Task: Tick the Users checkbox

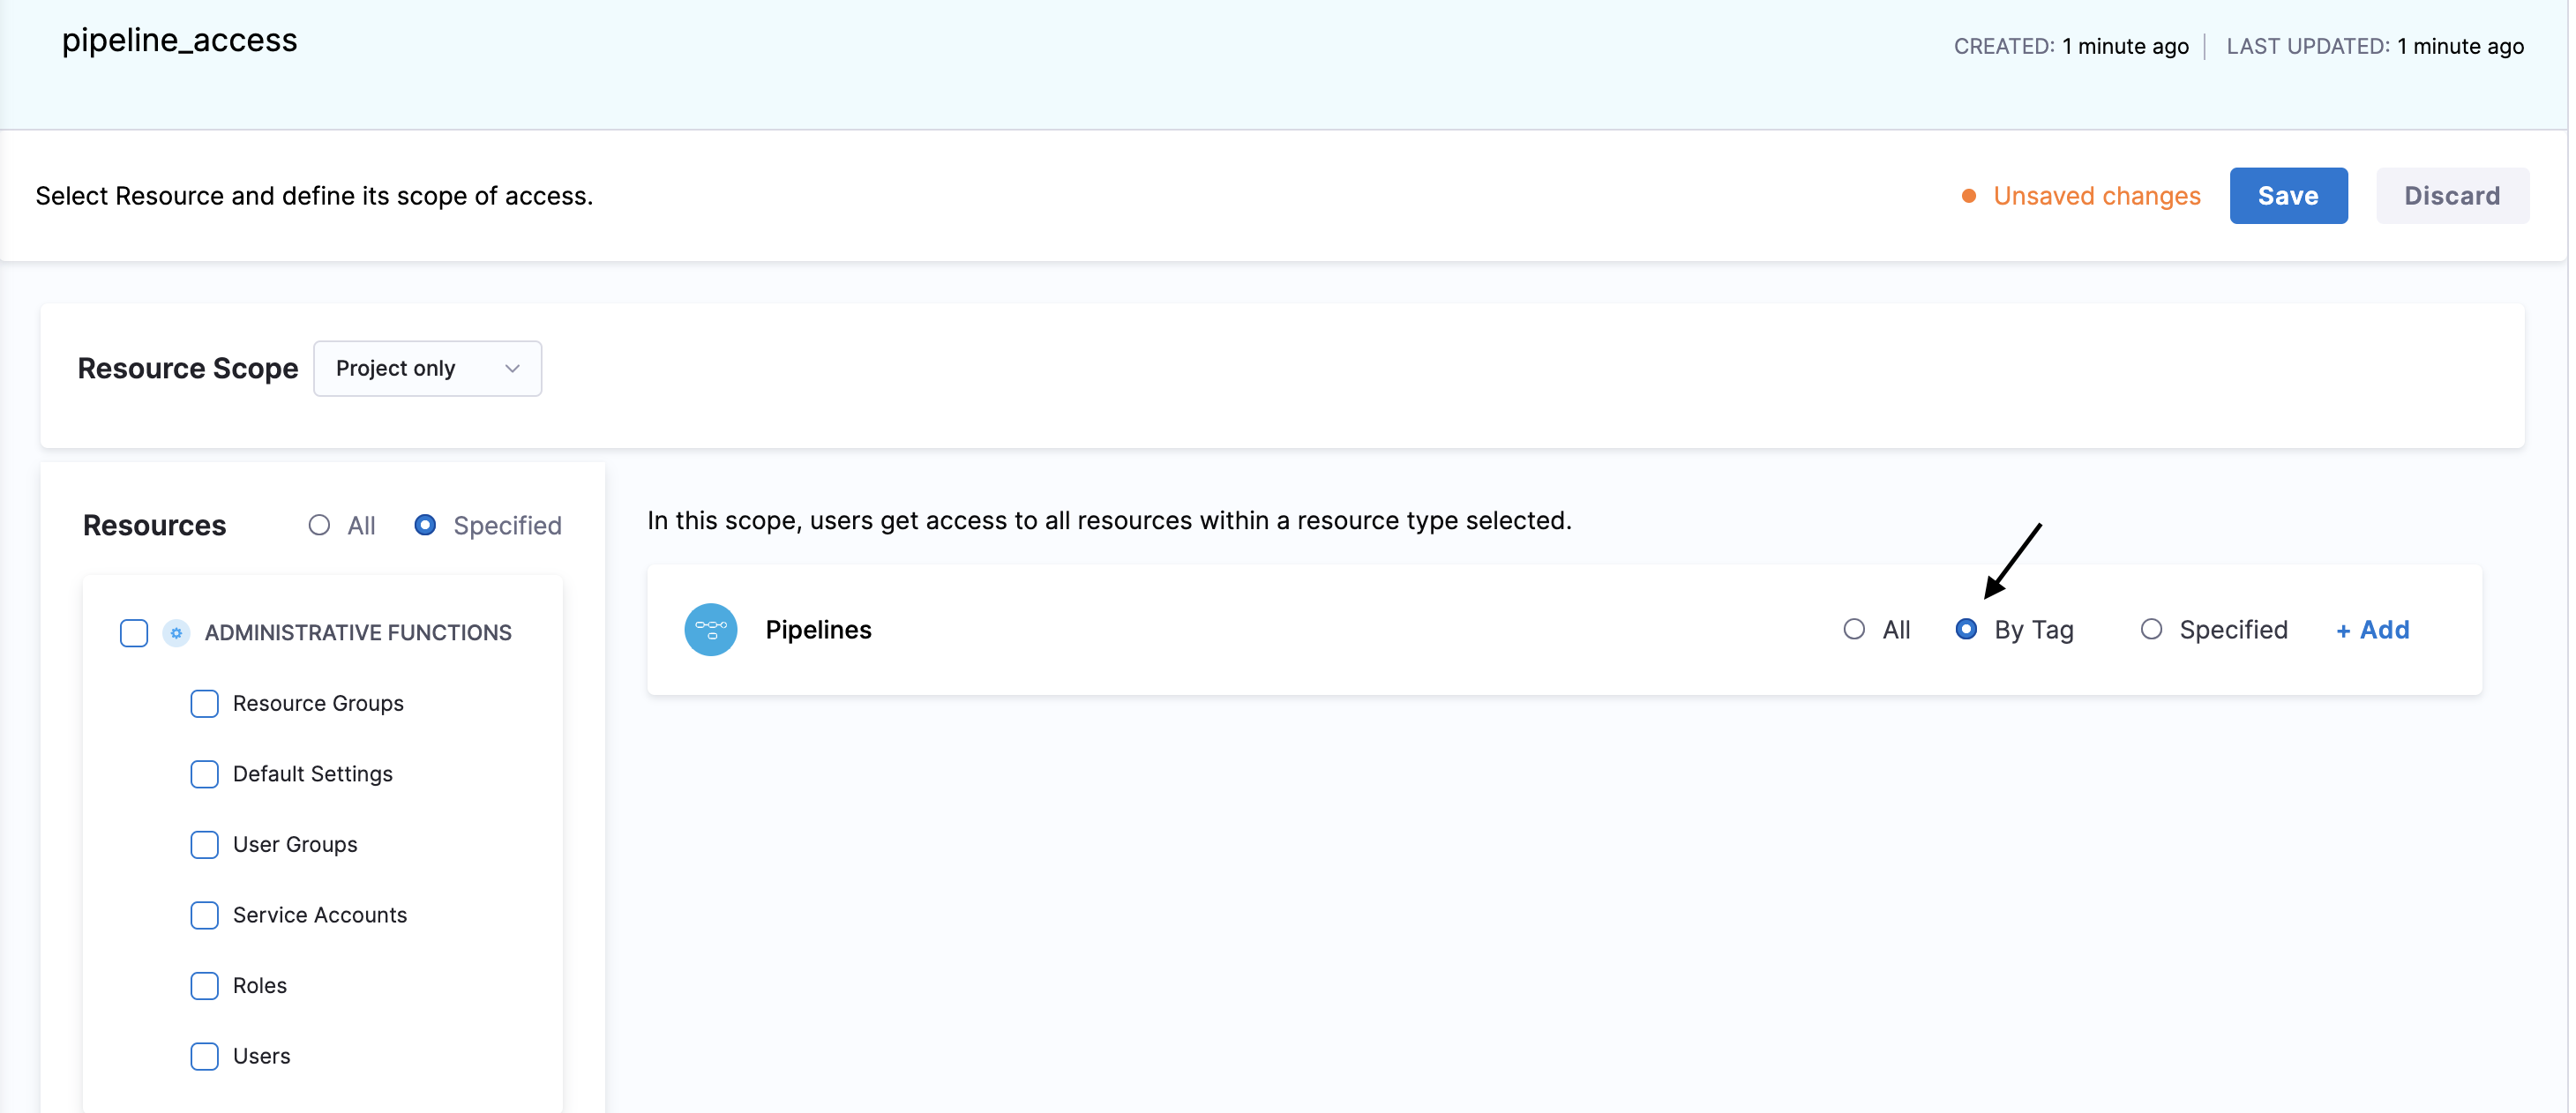Action: [204, 1056]
